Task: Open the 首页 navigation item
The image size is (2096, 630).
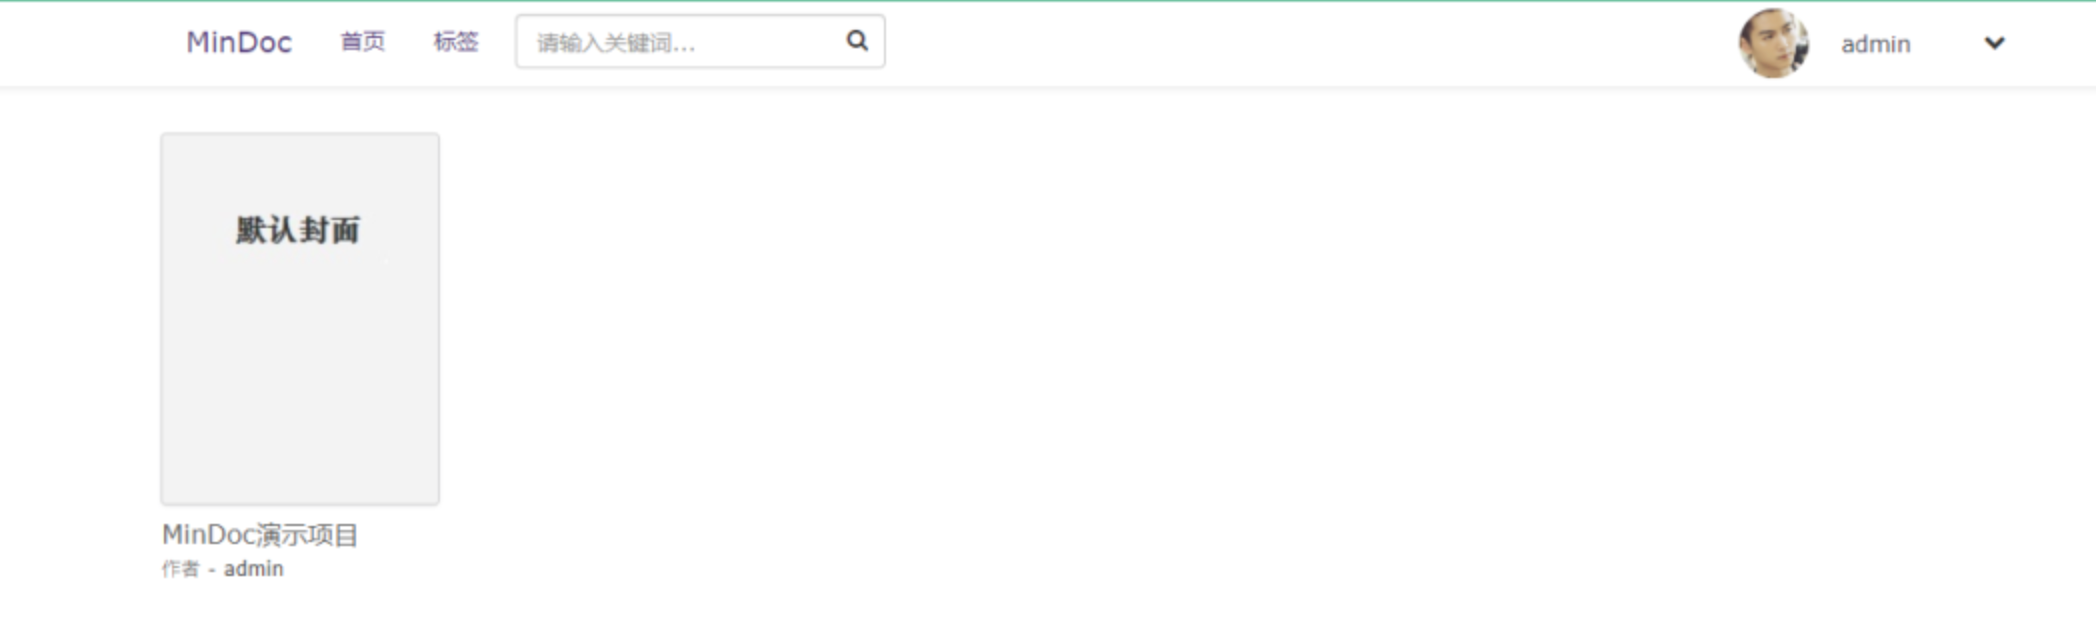Action: point(362,42)
